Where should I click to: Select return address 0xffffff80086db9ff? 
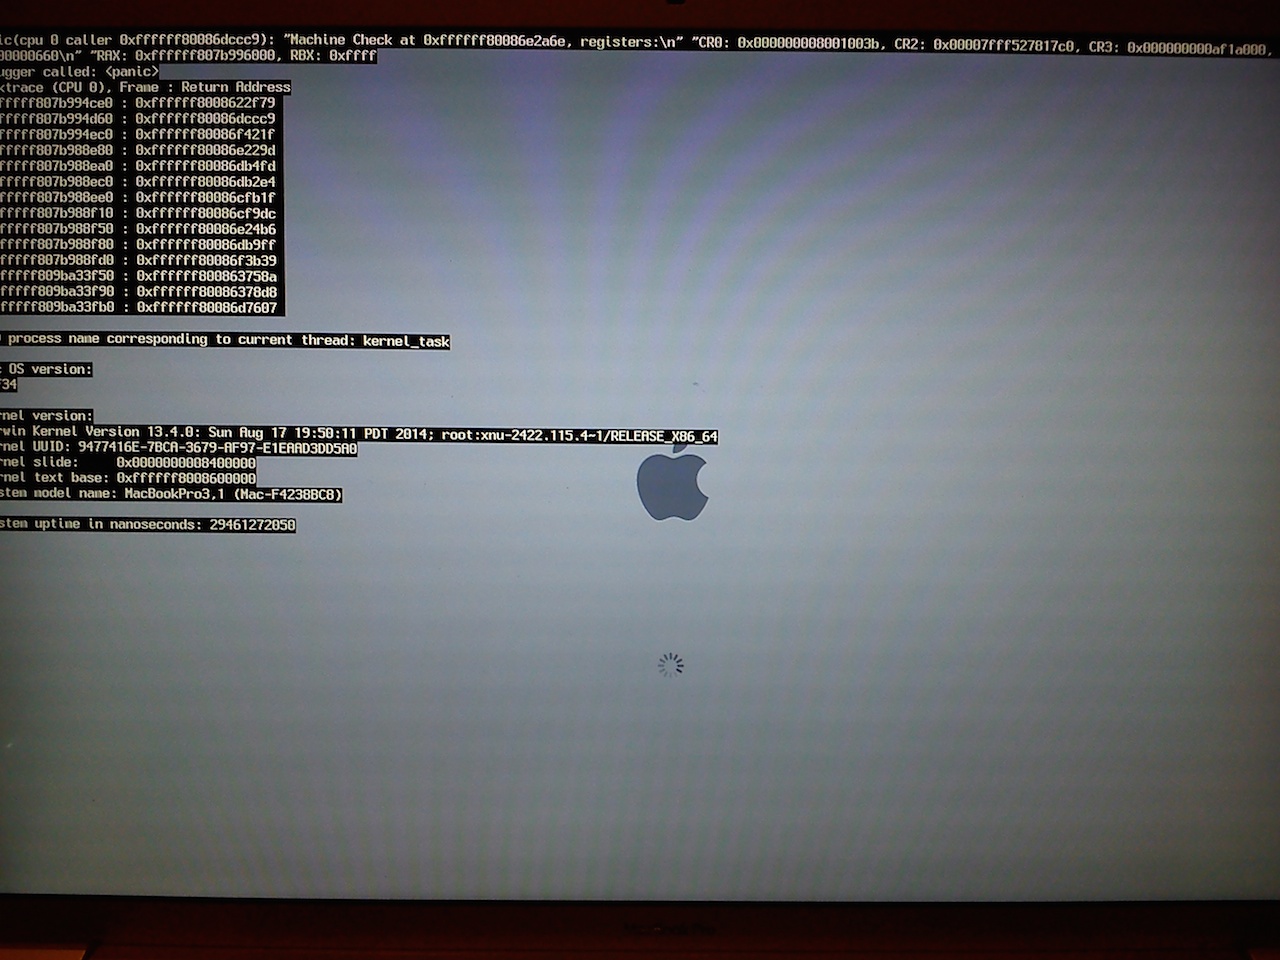205,245
